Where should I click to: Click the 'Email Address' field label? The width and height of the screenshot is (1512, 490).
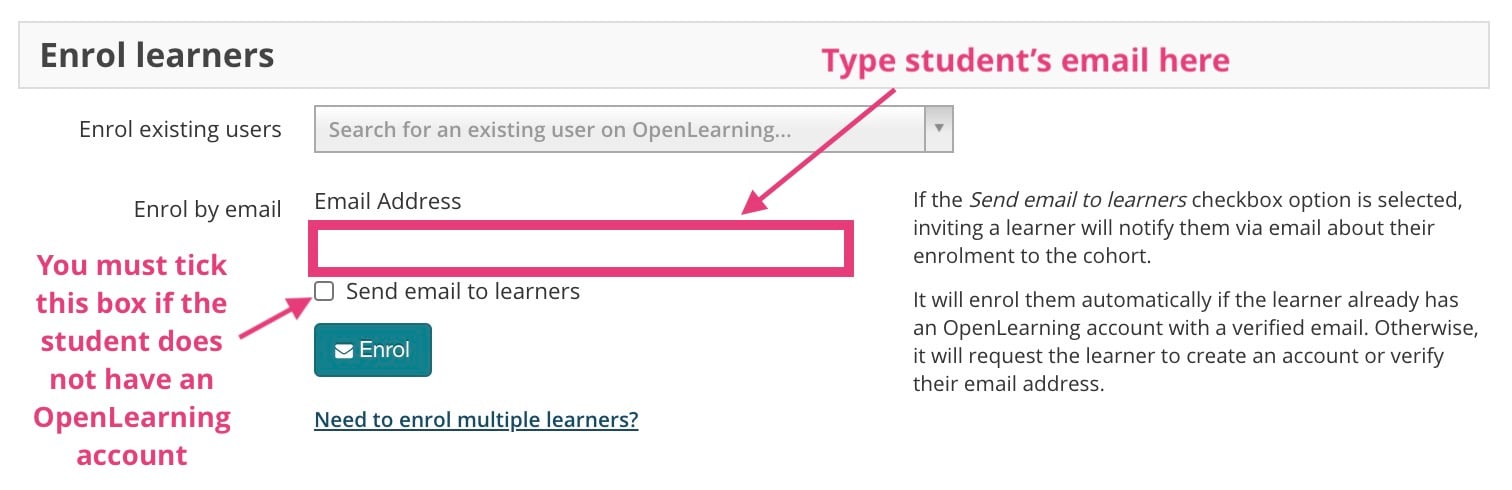click(387, 201)
